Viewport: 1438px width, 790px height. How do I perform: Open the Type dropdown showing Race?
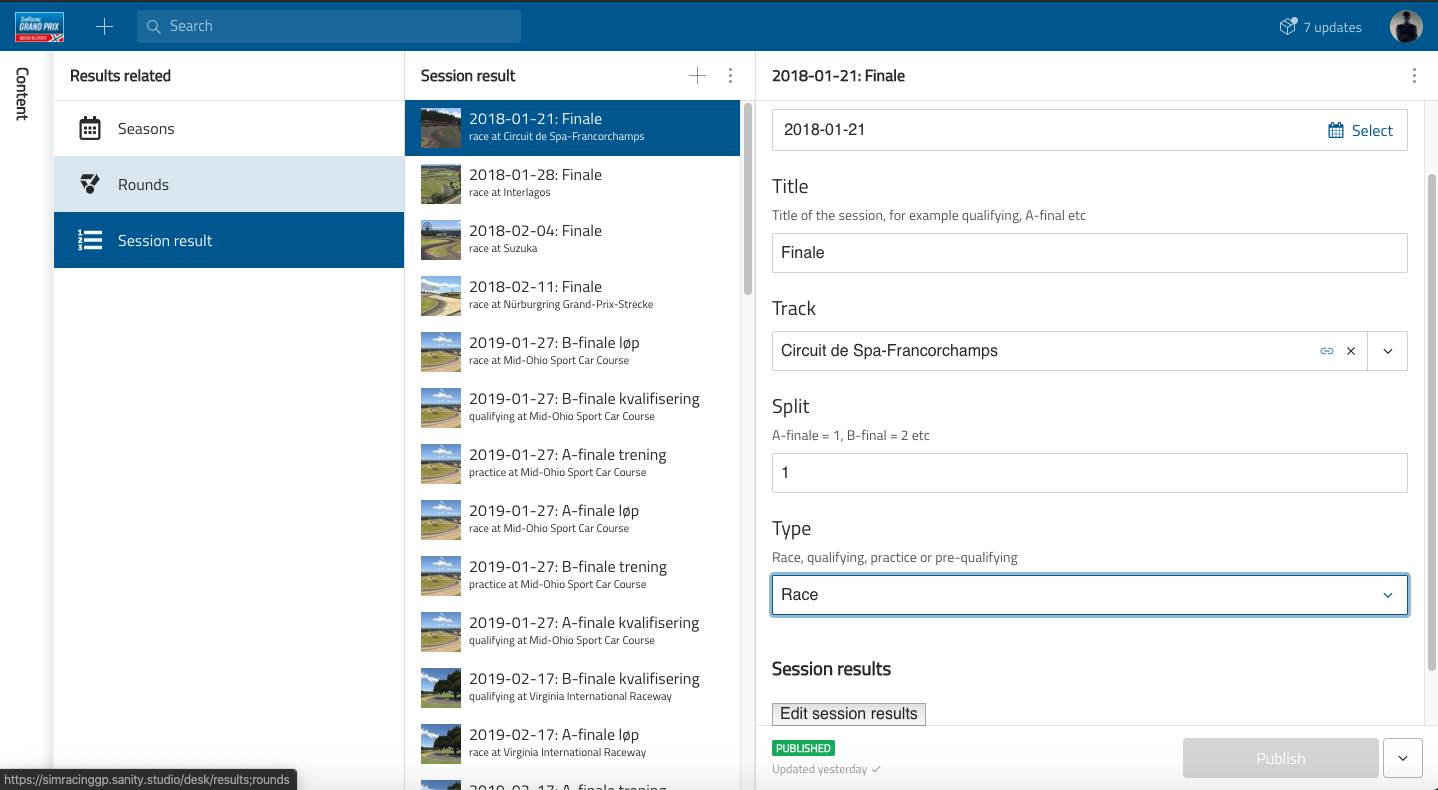point(1090,594)
